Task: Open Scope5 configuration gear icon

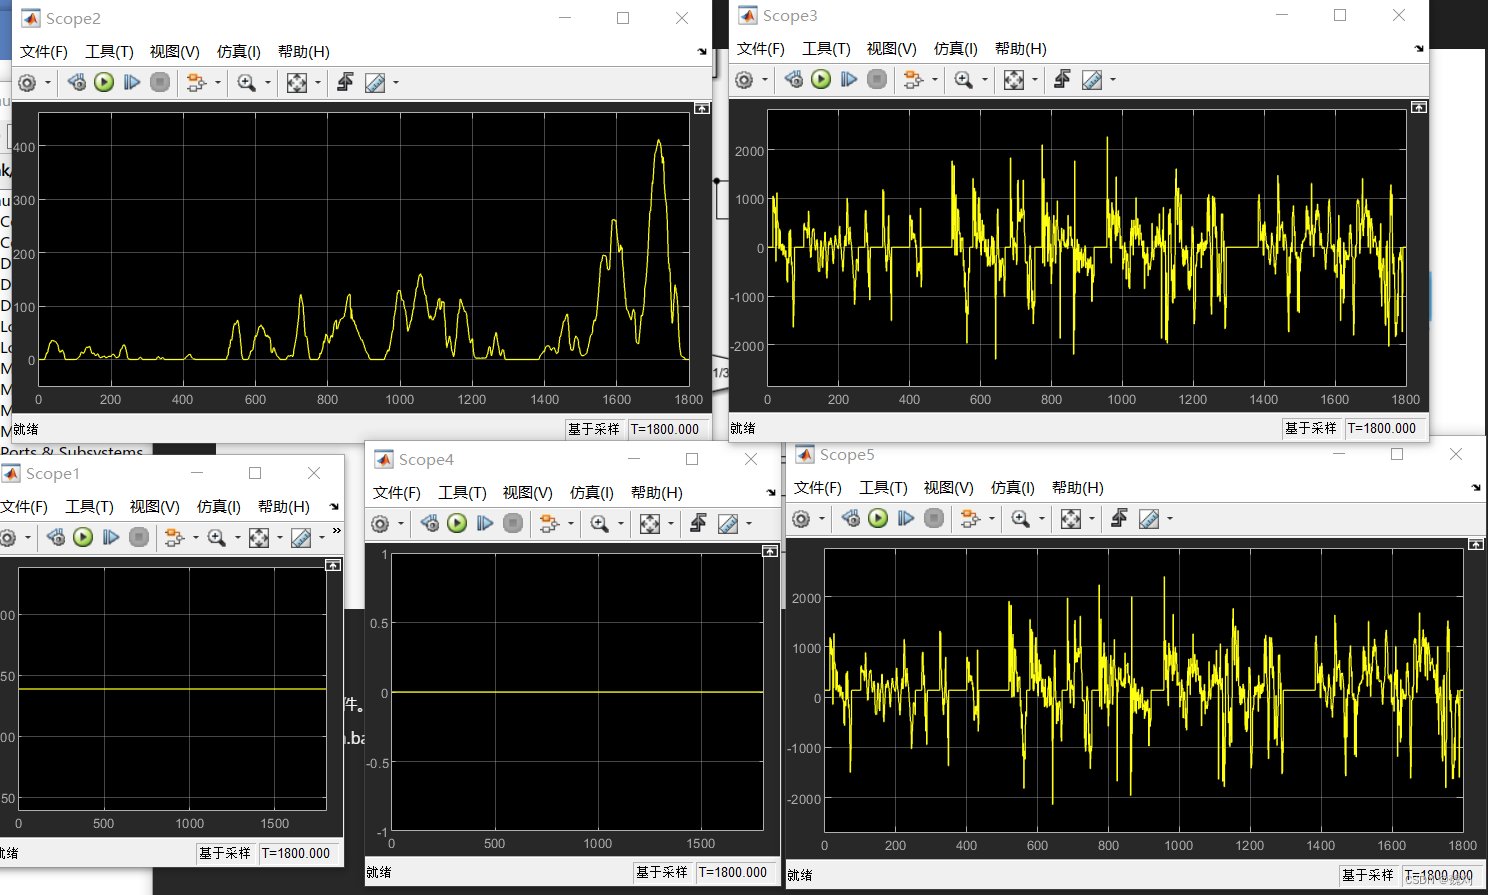Action: 801,519
